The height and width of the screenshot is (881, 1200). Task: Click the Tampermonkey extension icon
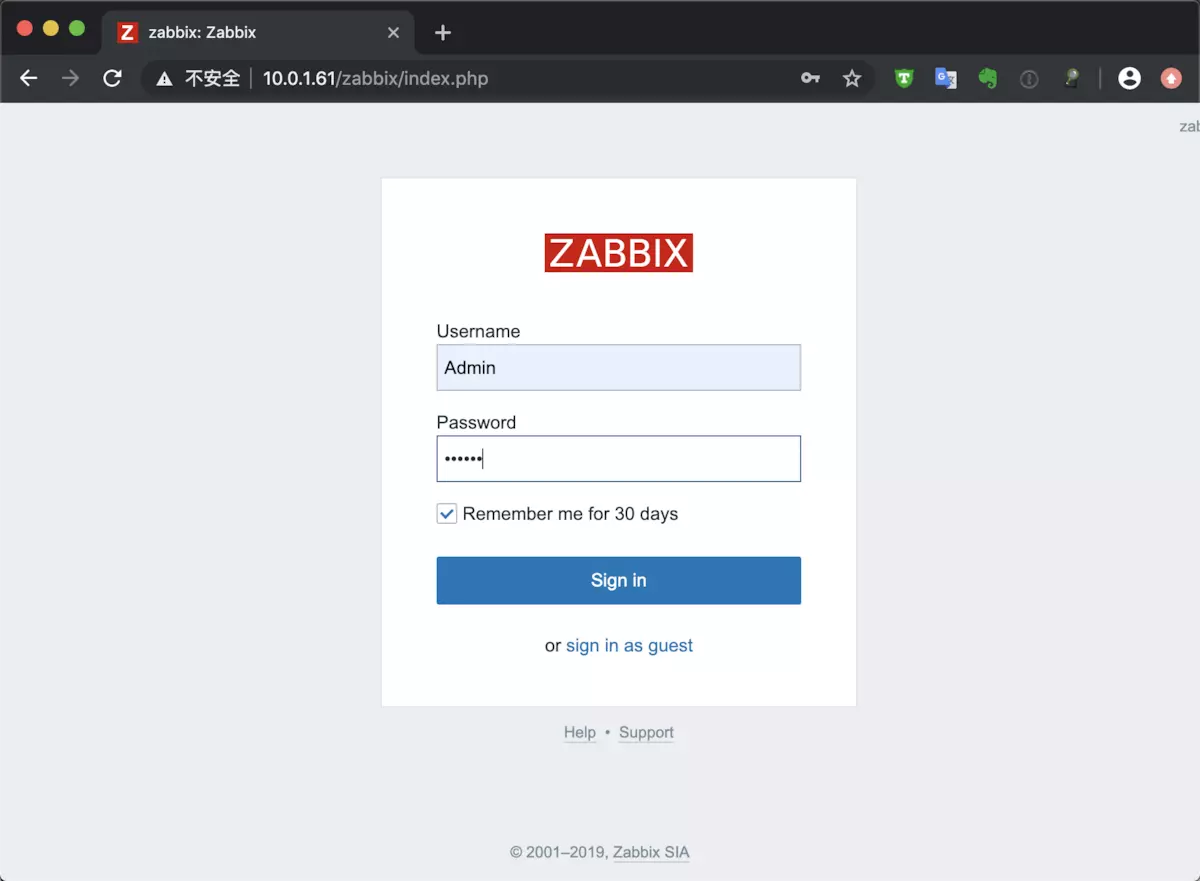click(x=903, y=78)
